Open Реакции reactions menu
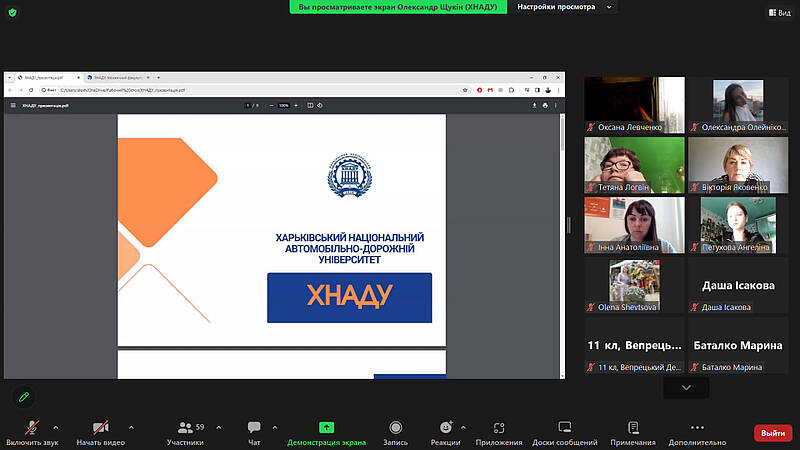The height and width of the screenshot is (450, 800). click(x=445, y=433)
